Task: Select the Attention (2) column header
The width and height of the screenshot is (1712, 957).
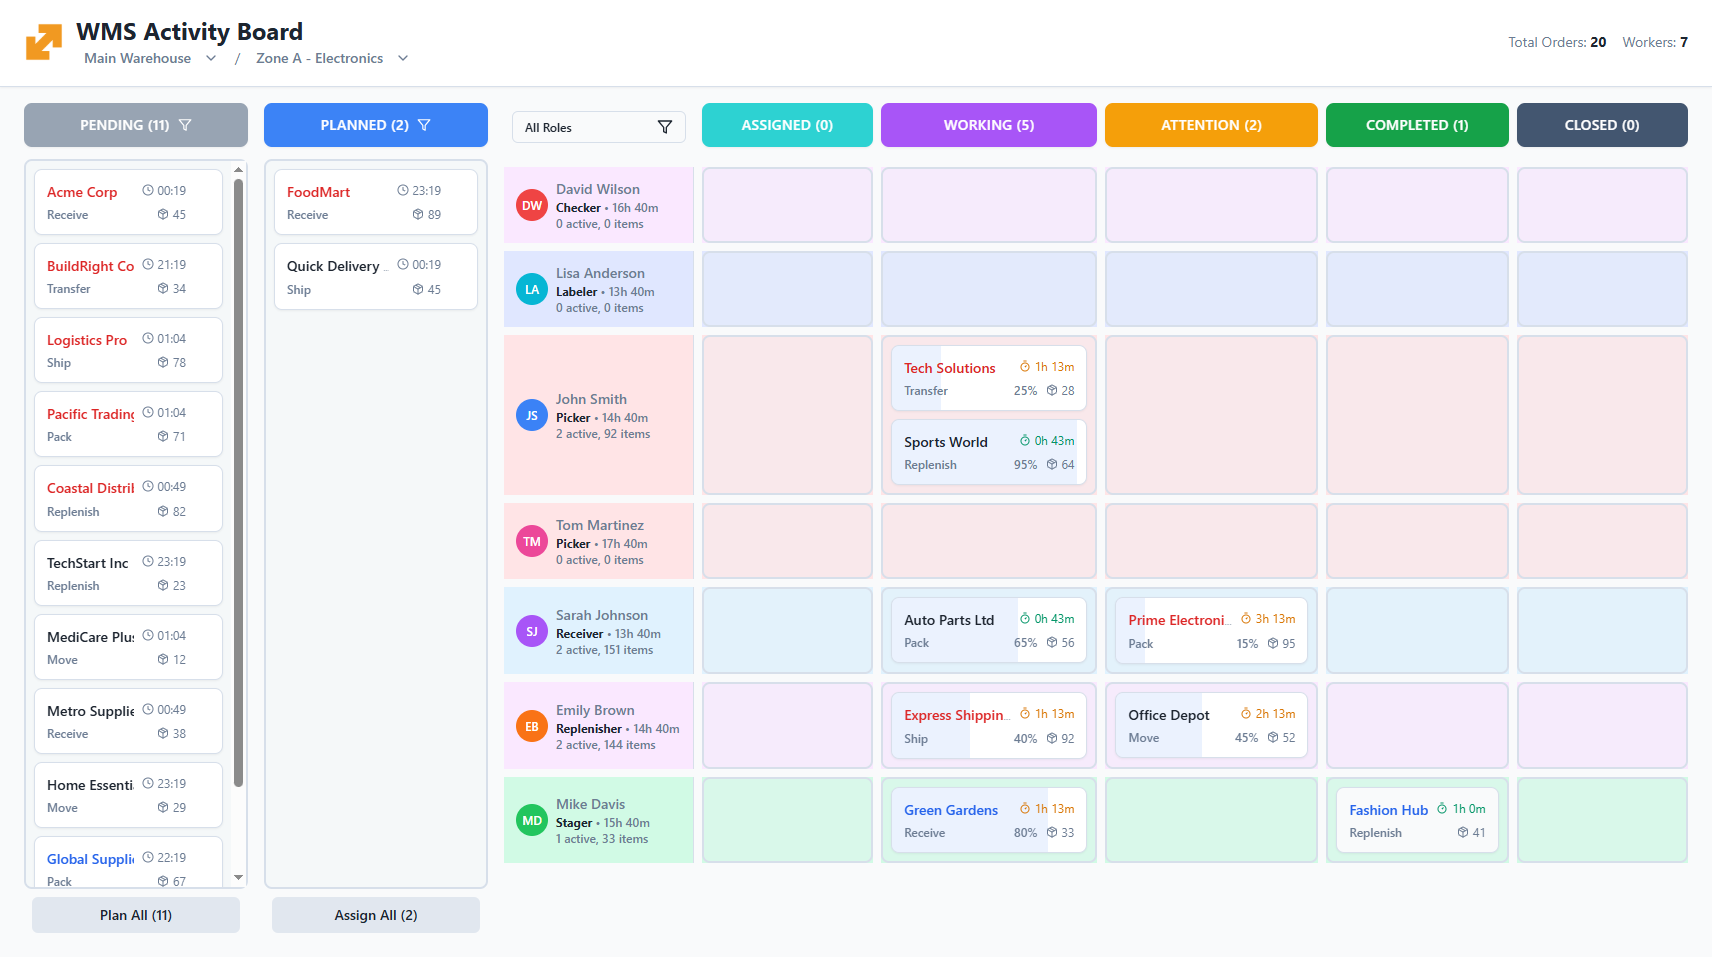Action: [1211, 125]
